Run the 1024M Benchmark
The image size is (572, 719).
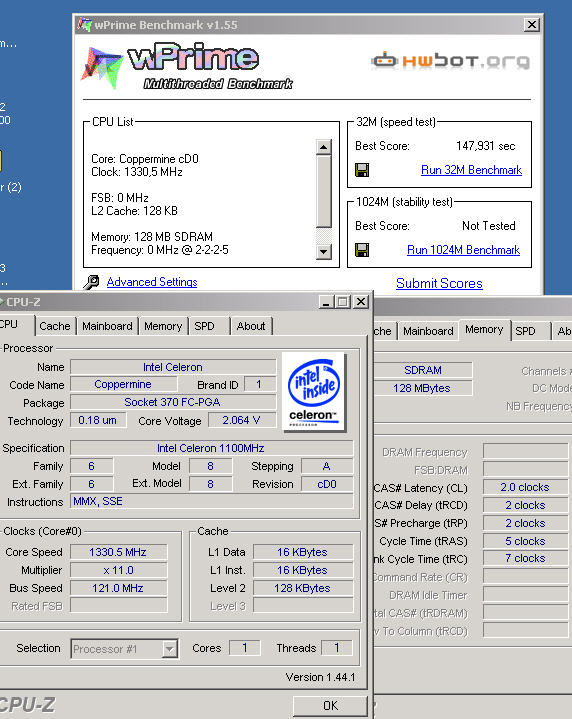[x=463, y=250]
